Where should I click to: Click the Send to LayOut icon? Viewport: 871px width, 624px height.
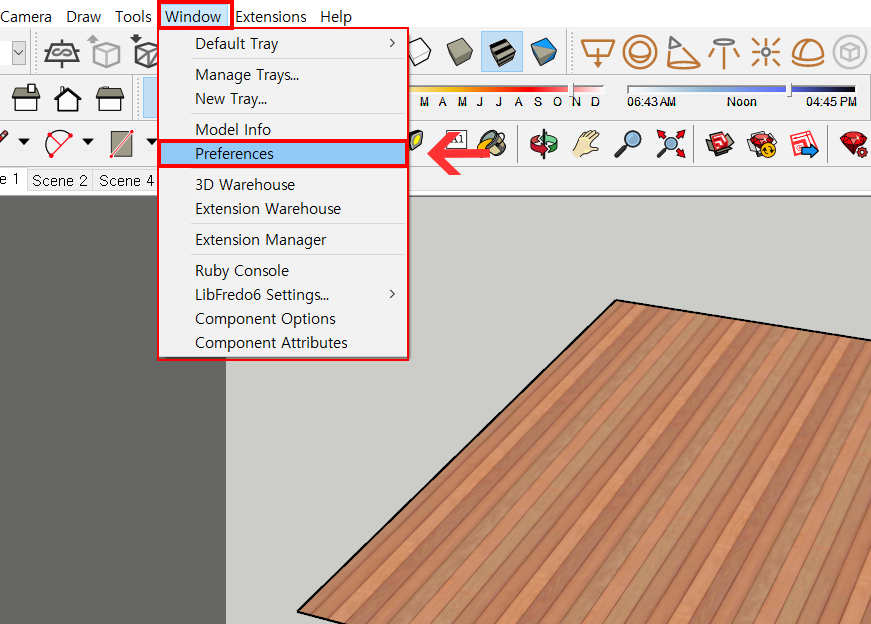[x=804, y=144]
